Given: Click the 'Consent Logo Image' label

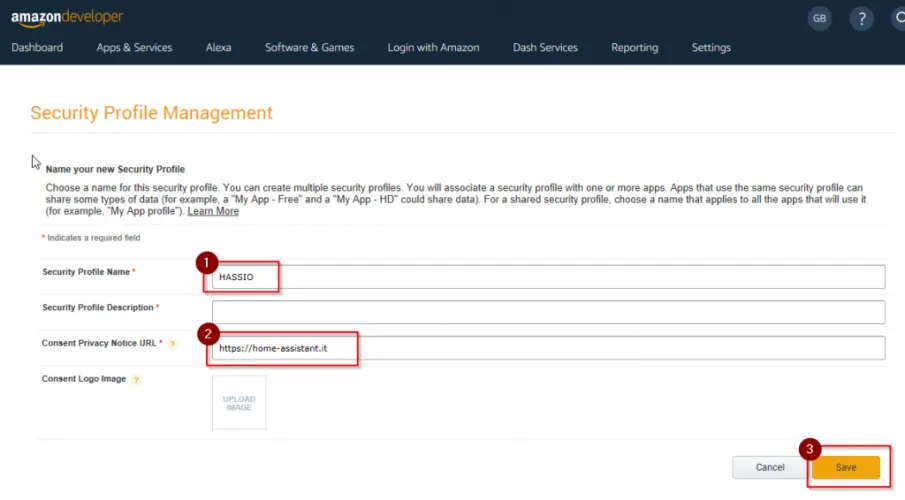Looking at the screenshot, I should (x=84, y=379).
